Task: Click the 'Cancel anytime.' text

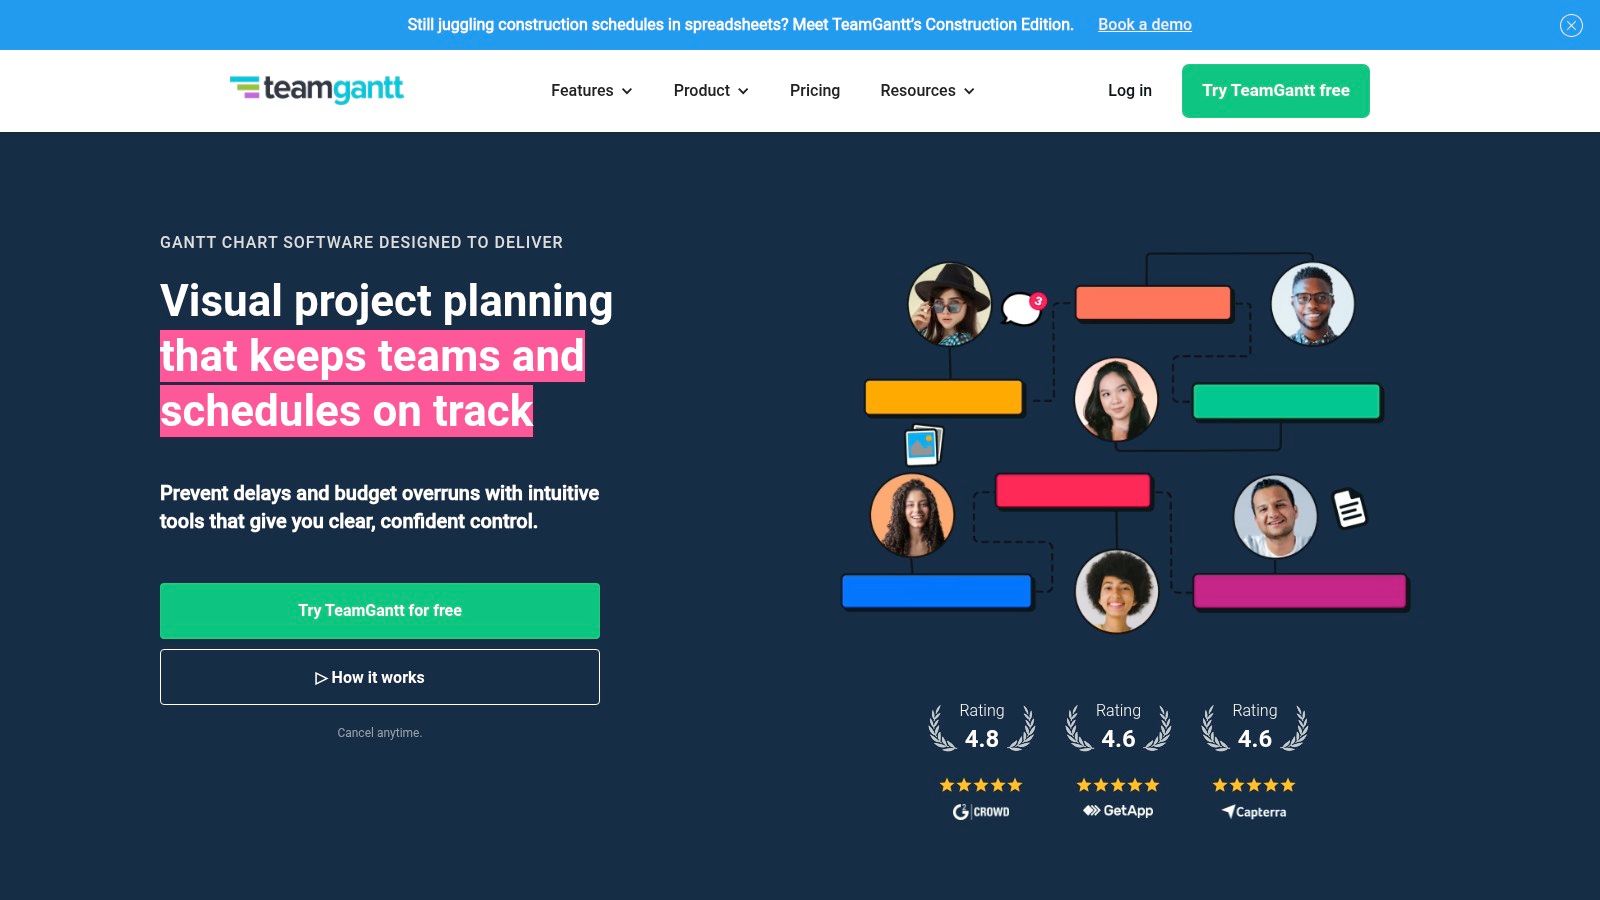Action: pyautogui.click(x=380, y=733)
